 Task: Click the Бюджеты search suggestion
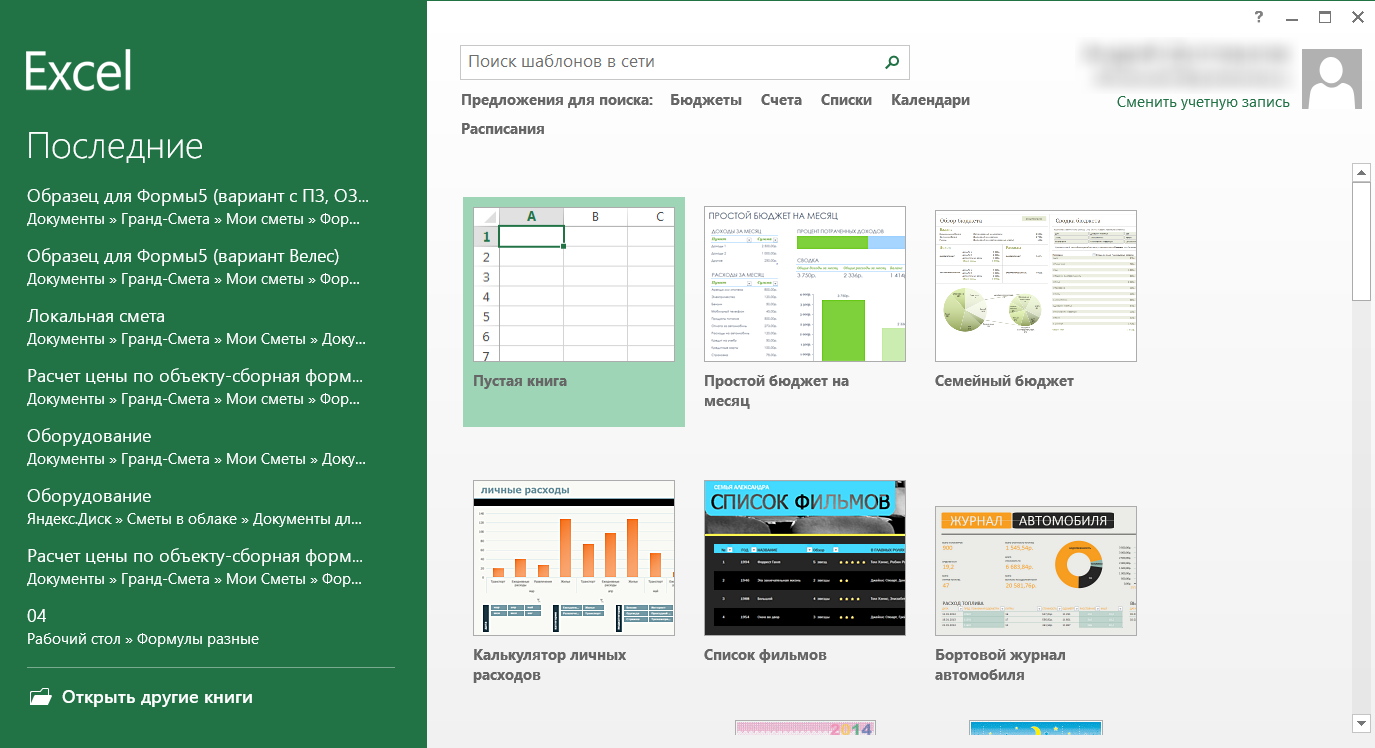point(706,100)
